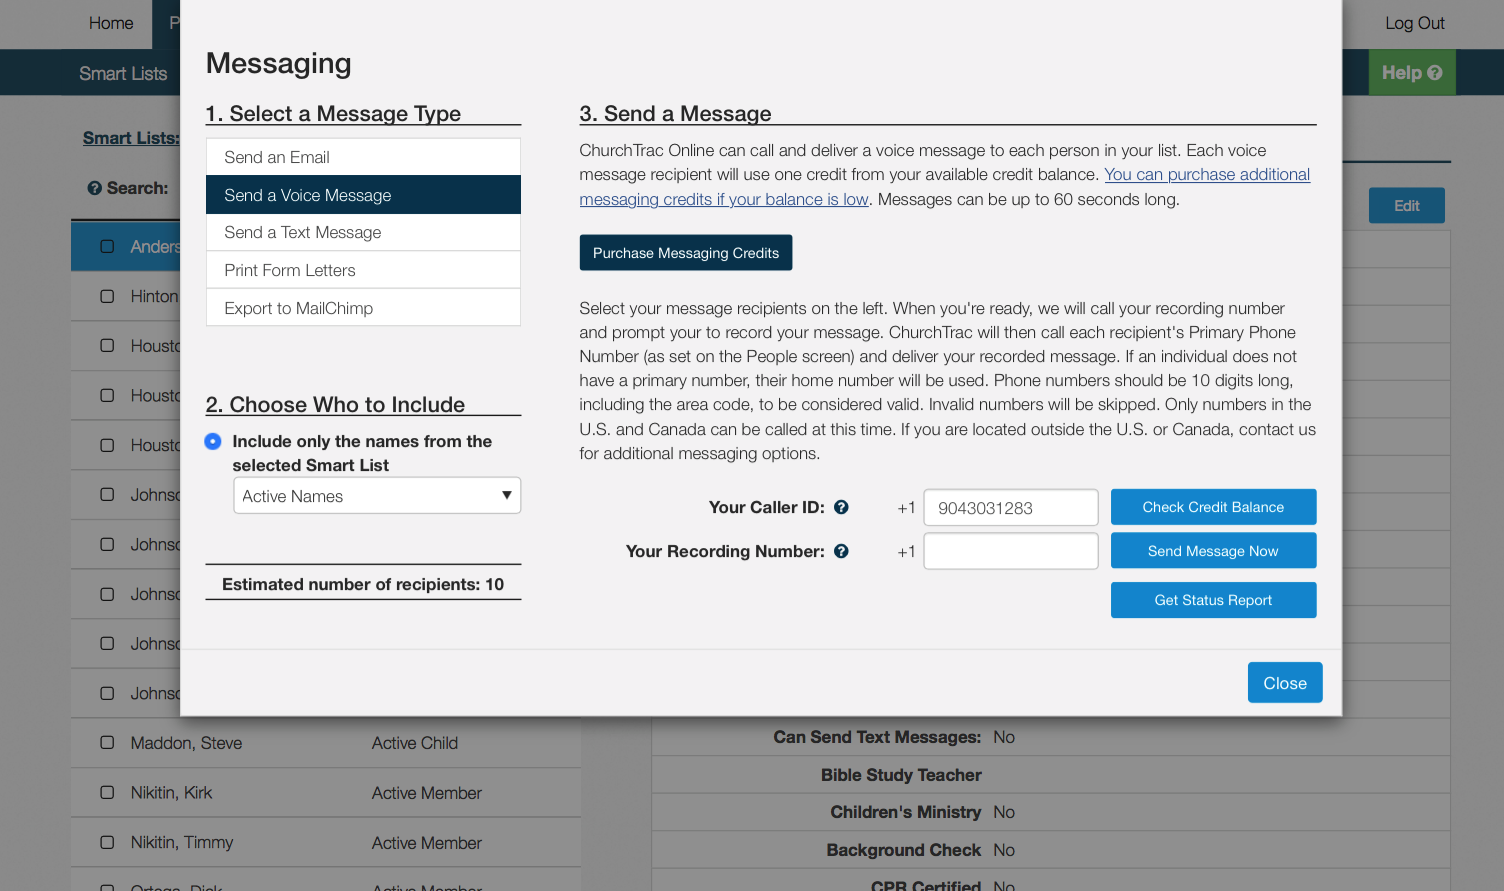This screenshot has width=1504, height=891.
Task: Focus the Caller ID number field
Action: pyautogui.click(x=1011, y=508)
